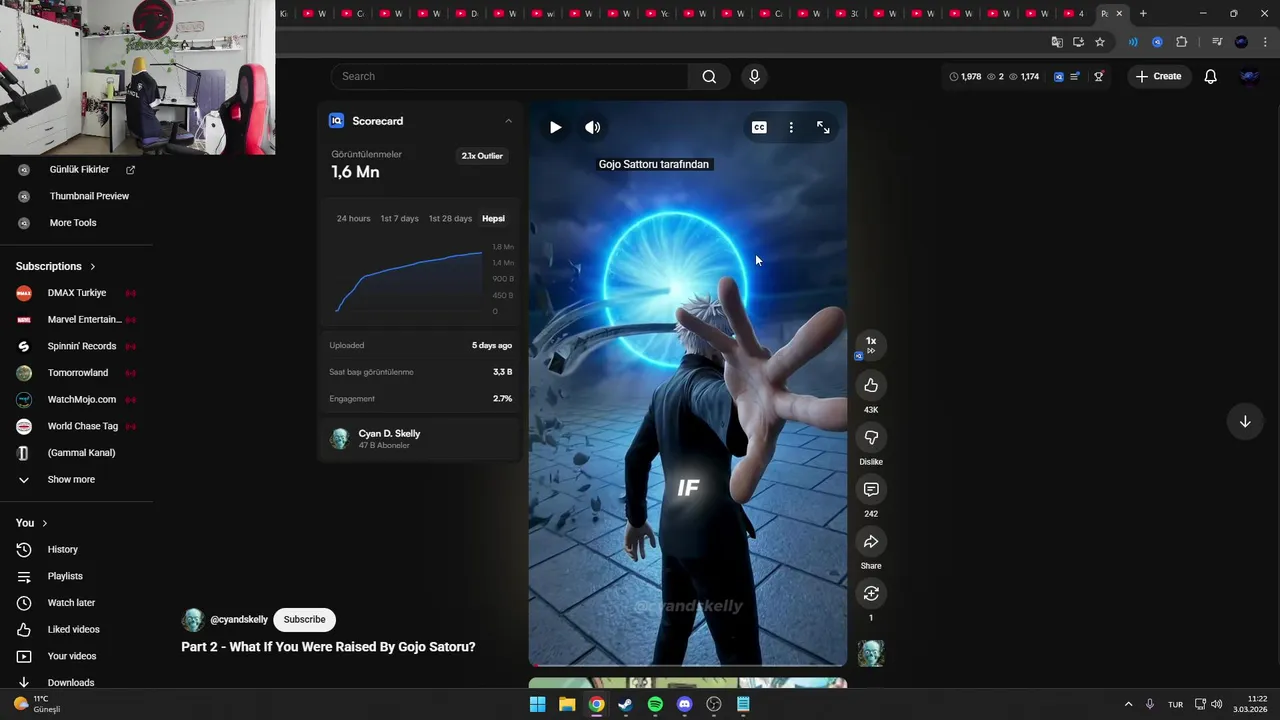Start voice search with the microphone
Screen dimensions: 1280x720
tap(754, 76)
